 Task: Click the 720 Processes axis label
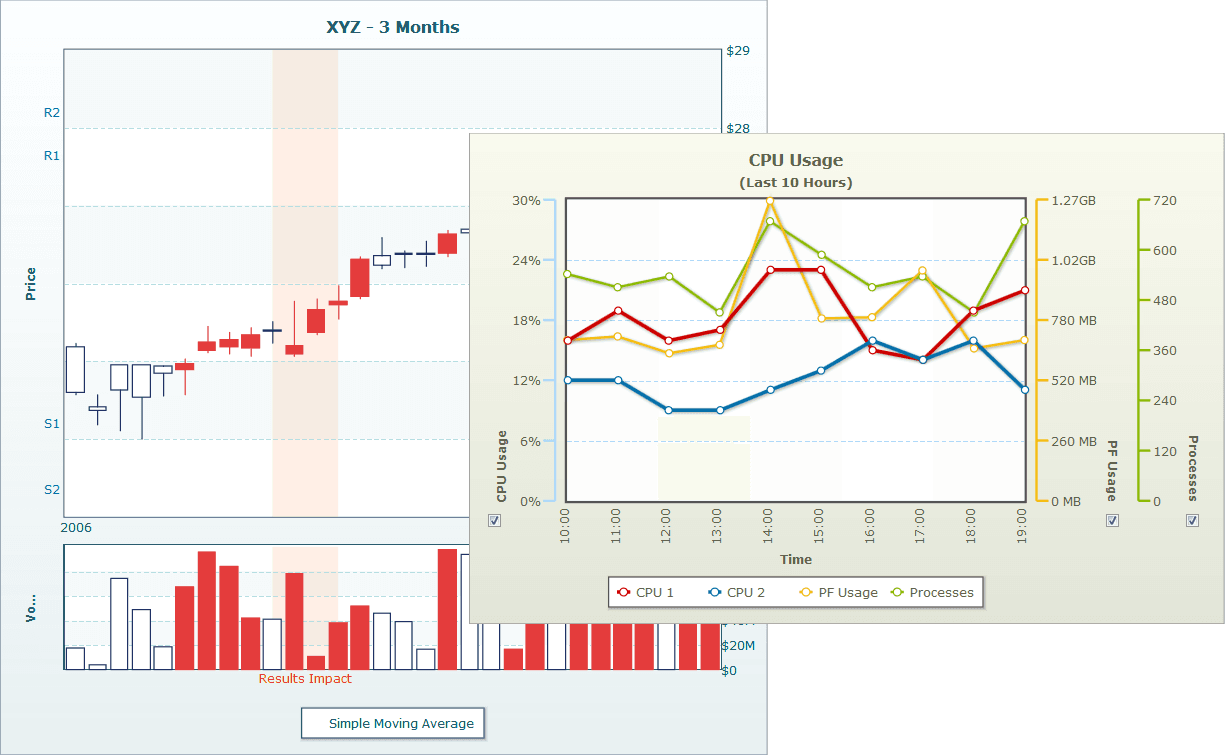[1166, 200]
